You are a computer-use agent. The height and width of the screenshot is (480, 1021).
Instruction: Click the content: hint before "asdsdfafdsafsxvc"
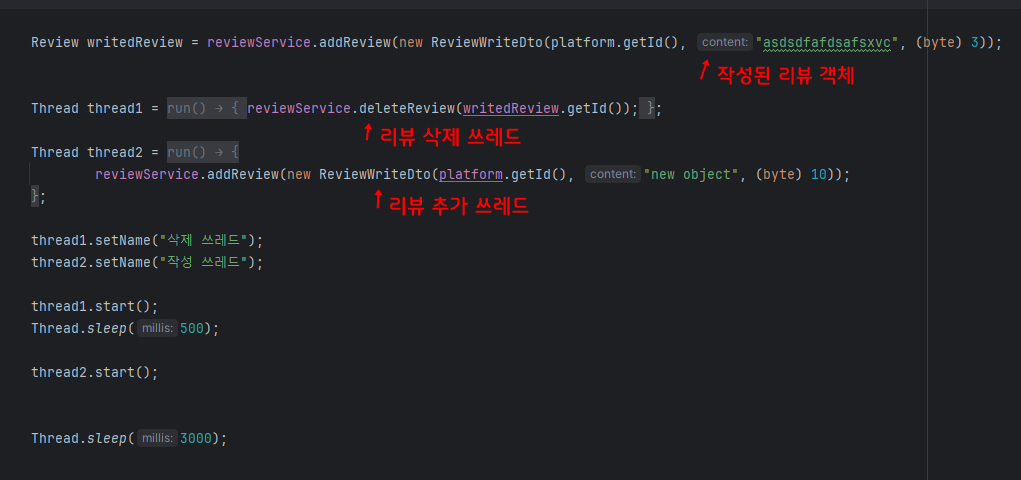pos(725,43)
